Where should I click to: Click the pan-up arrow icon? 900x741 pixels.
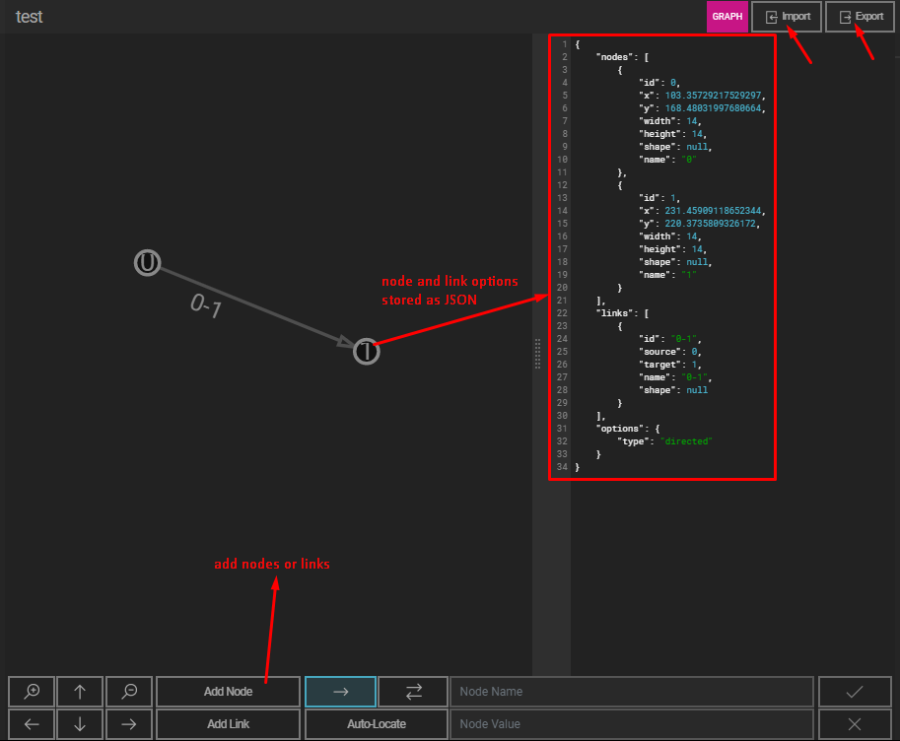coord(80,691)
